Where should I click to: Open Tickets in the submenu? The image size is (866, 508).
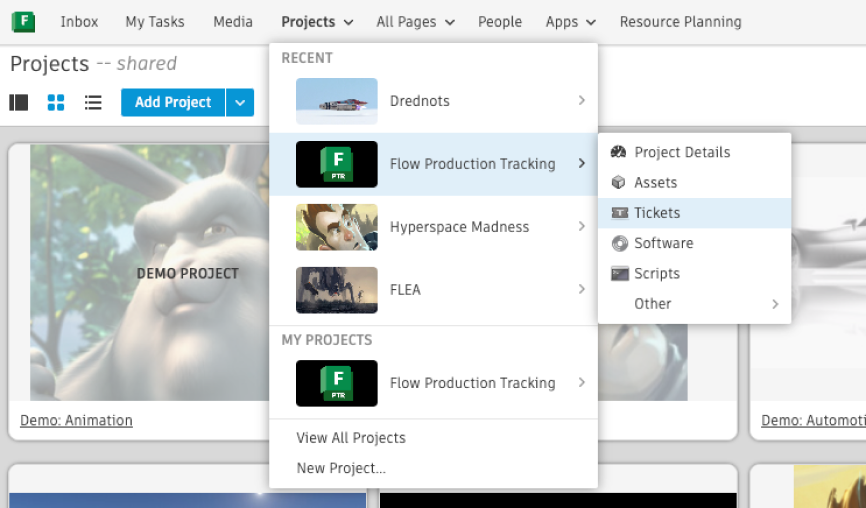(695, 213)
